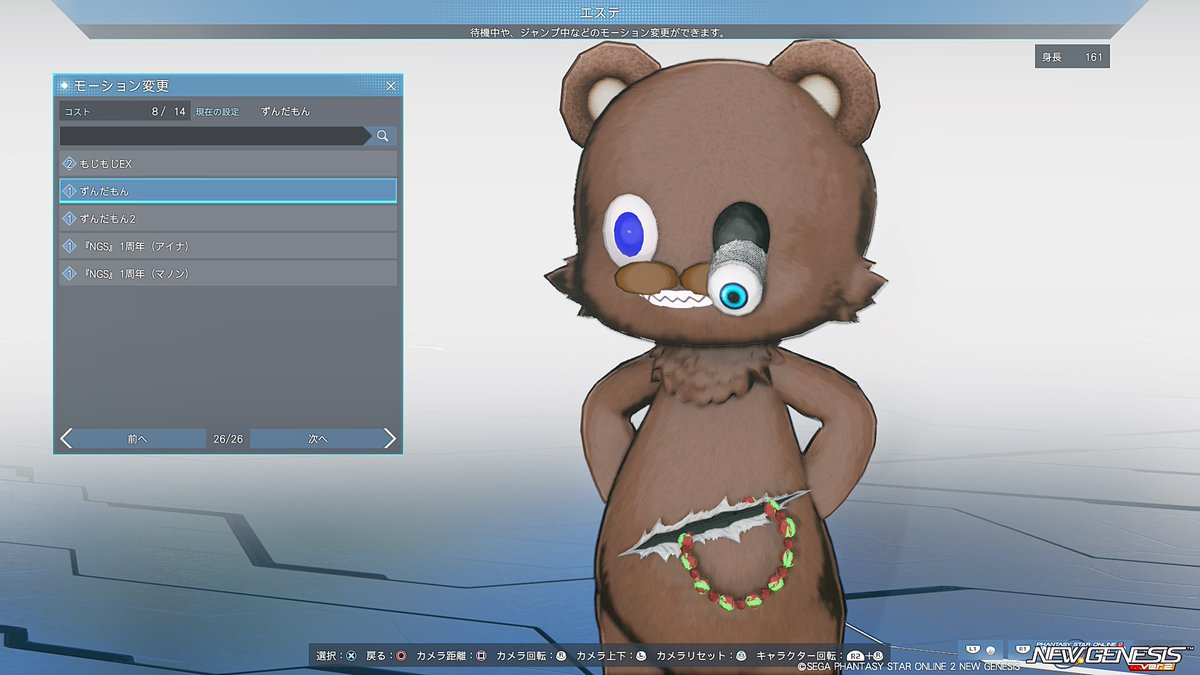Click the cross button icon beside 選択
This screenshot has width=1200, height=675.
click(x=351, y=656)
